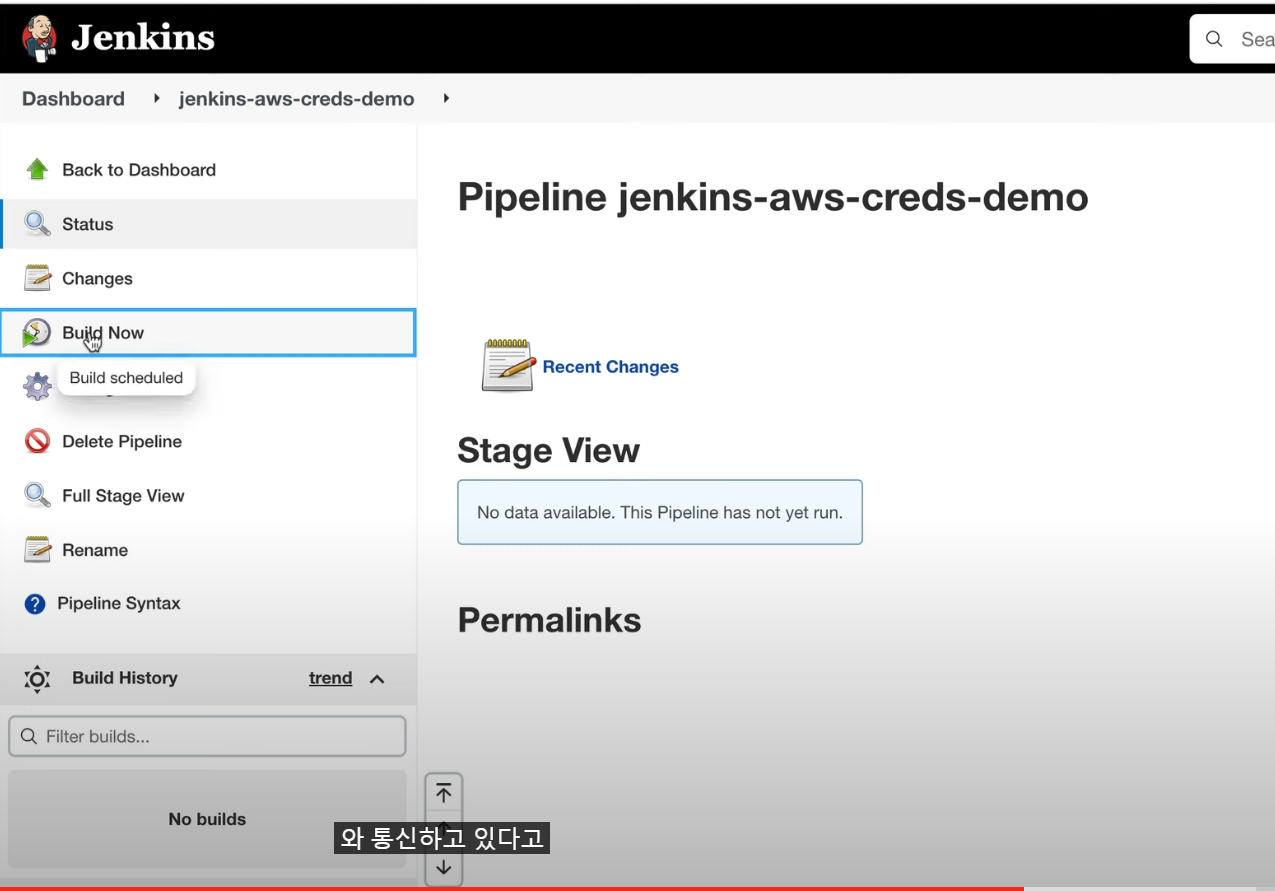Click the No builds text
The image size is (1275, 891).
pyautogui.click(x=207, y=819)
